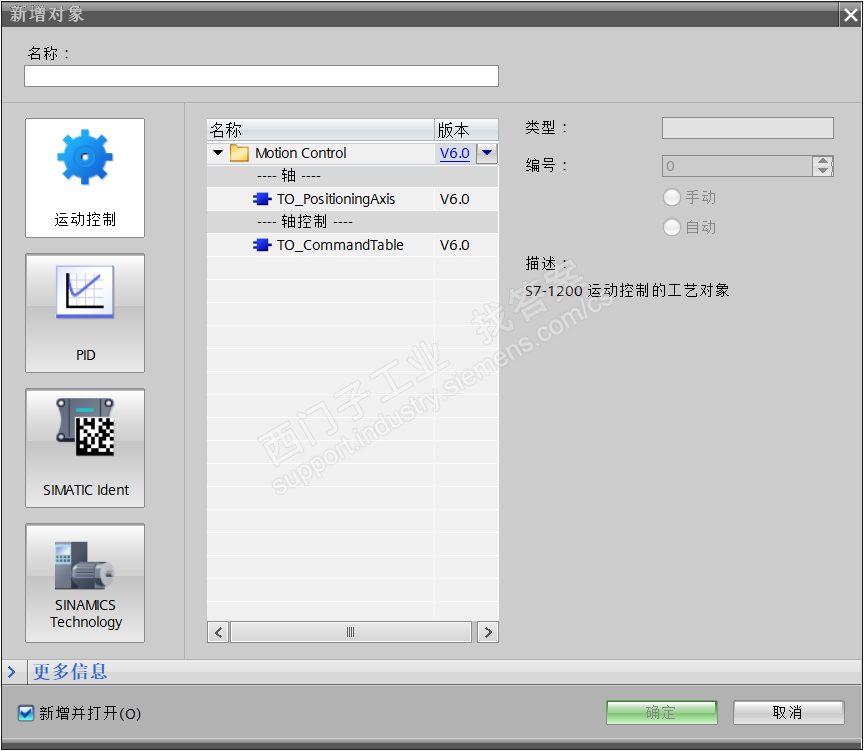This screenshot has width=864, height=751.
Task: Close the 新增对象 dialog
Action: (851, 15)
